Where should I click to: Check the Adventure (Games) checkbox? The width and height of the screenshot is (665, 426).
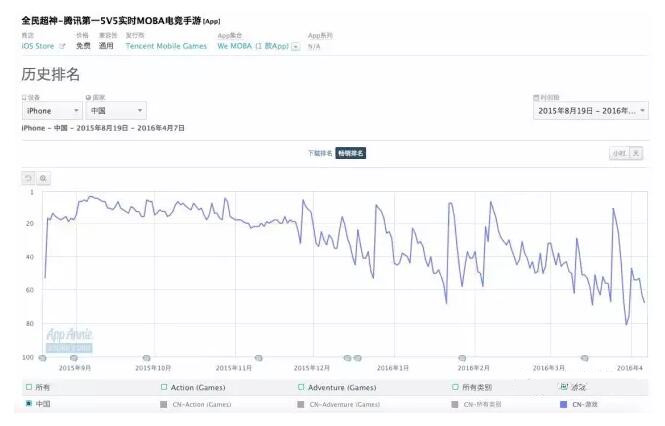point(301,387)
